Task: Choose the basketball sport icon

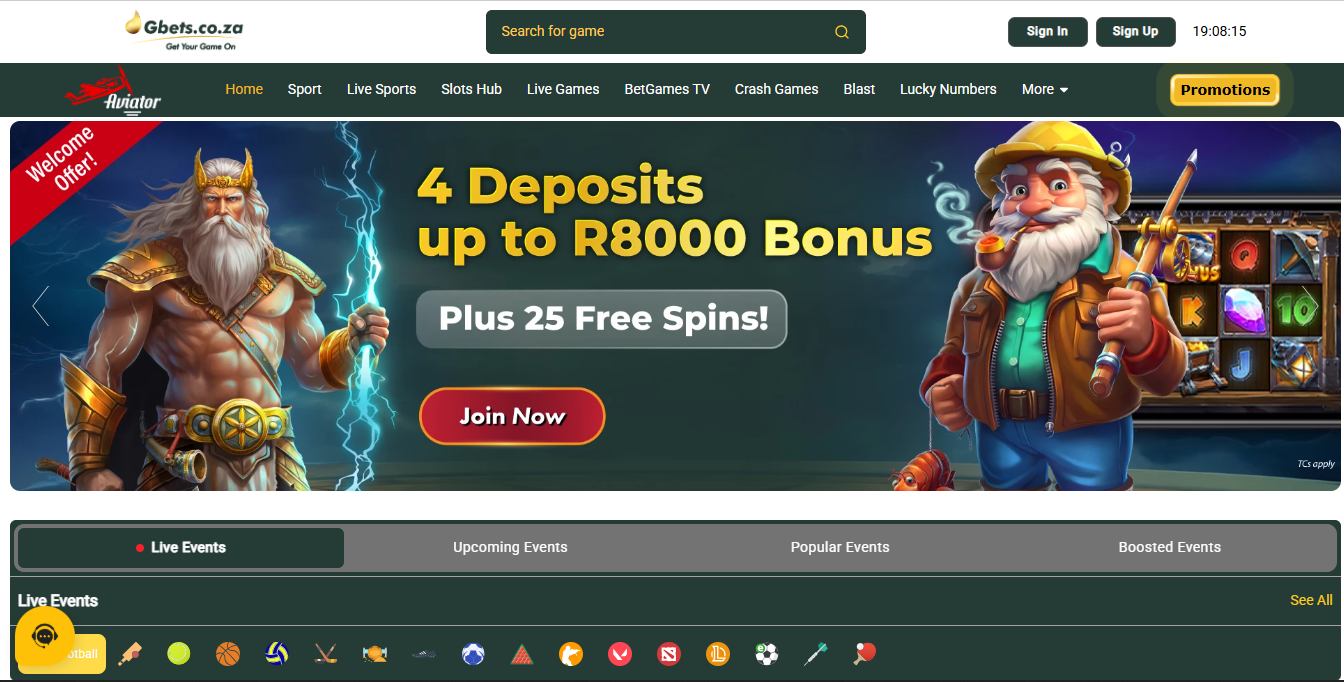Action: click(x=228, y=654)
